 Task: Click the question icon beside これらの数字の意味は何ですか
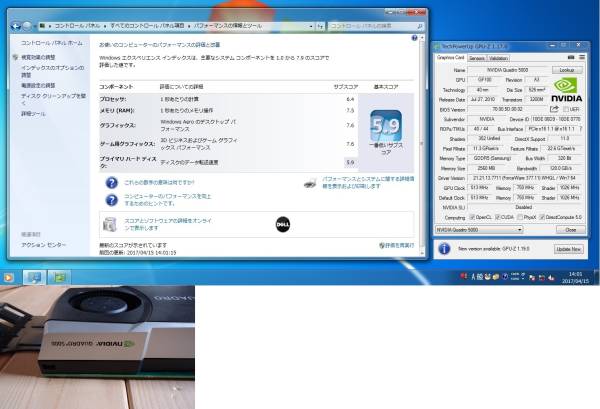point(112,183)
